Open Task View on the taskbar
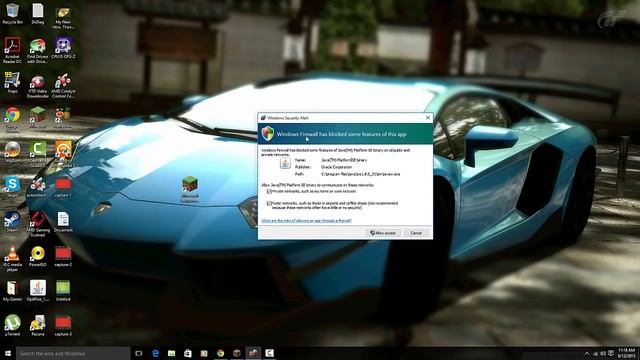Screen dimensions: 640x360 click(x=139, y=353)
